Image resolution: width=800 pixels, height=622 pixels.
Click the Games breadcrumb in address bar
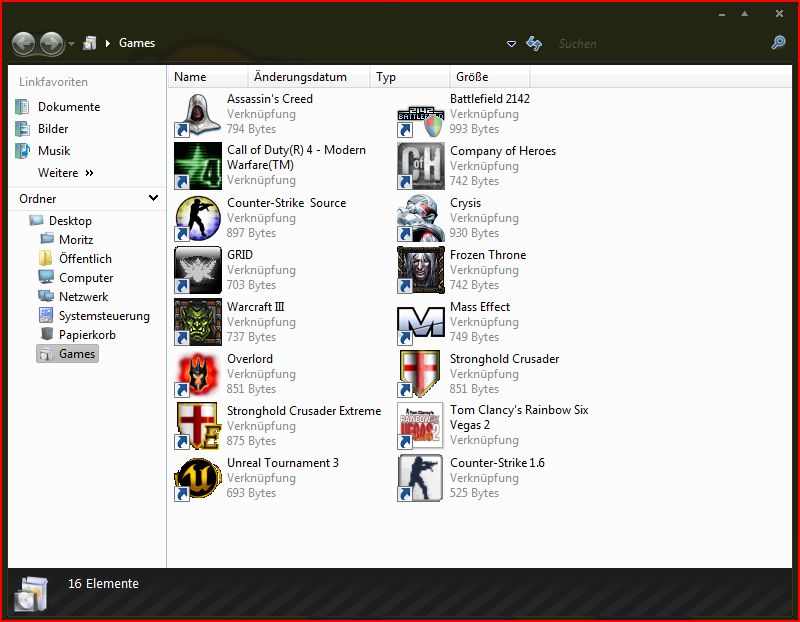pyautogui.click(x=137, y=43)
